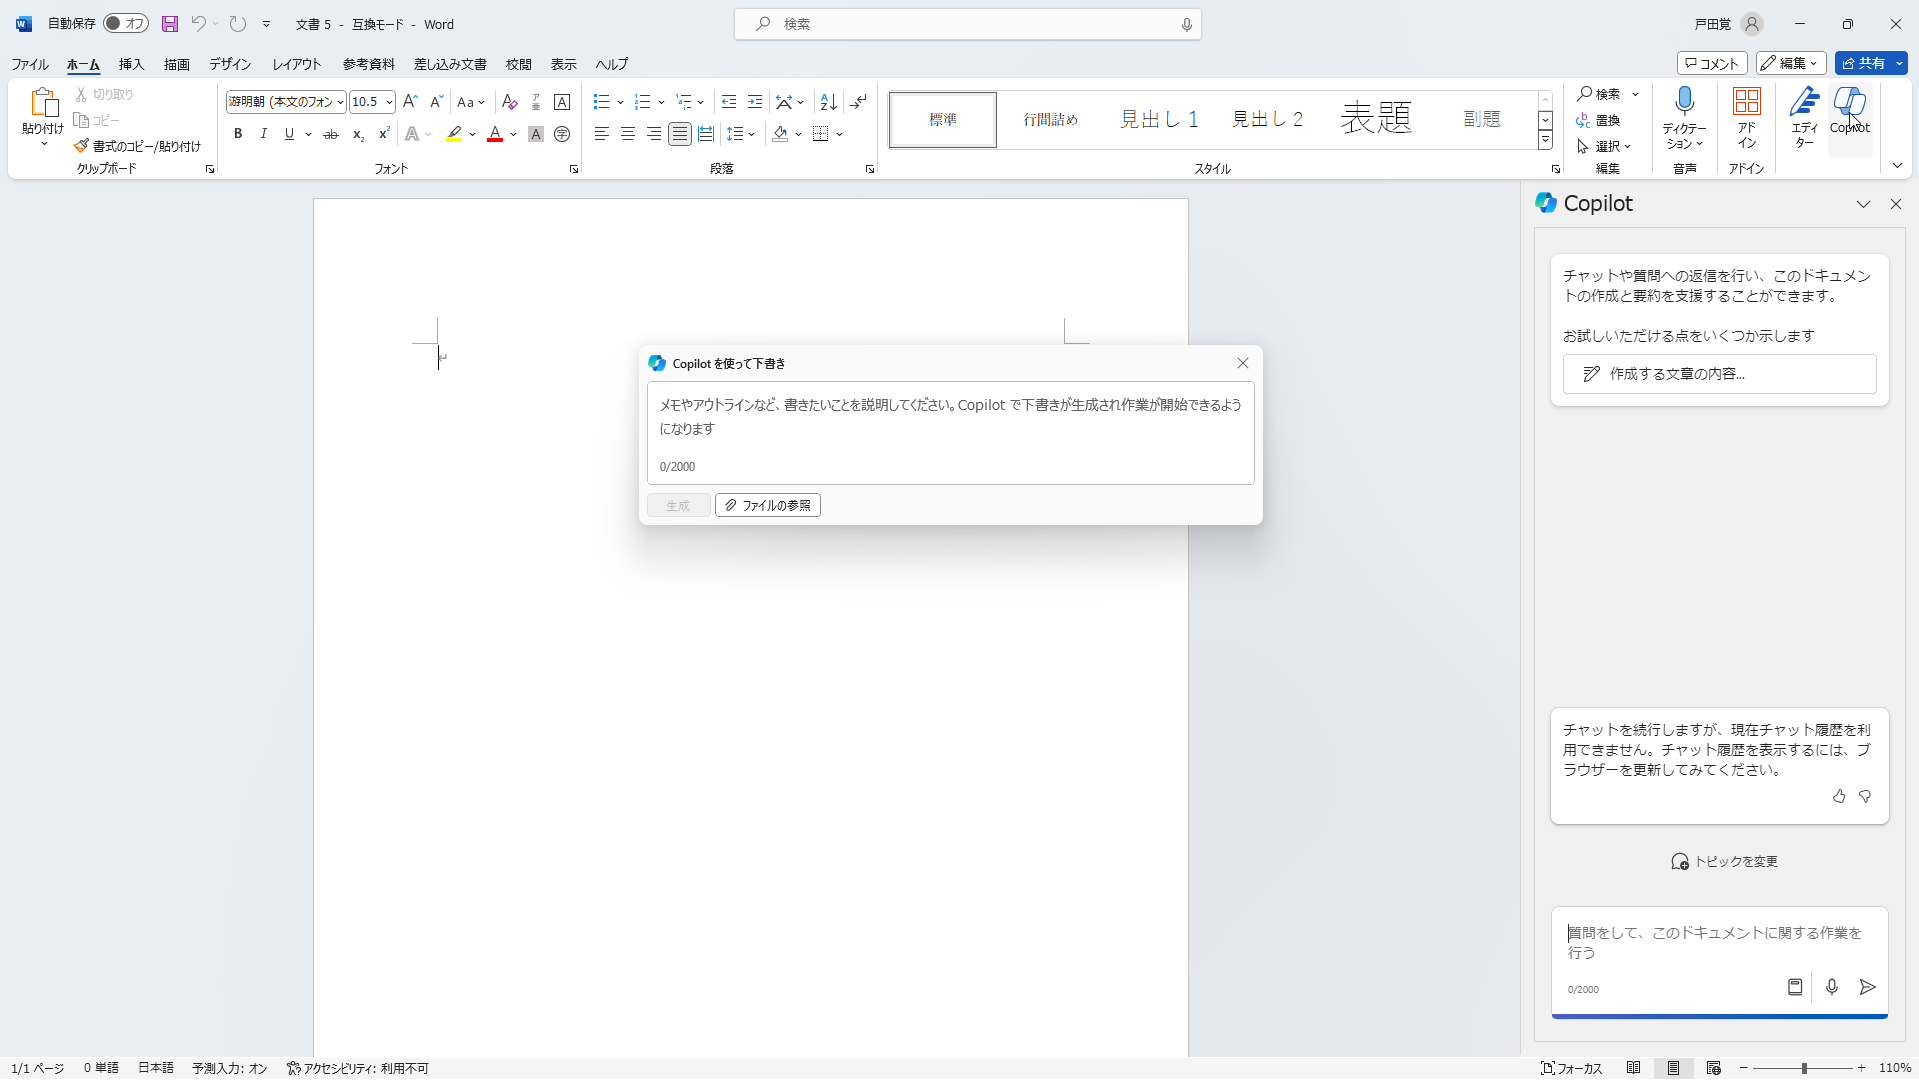Click the ファイルの参照 button
Screen dimensions: 1919x1080
coord(767,505)
